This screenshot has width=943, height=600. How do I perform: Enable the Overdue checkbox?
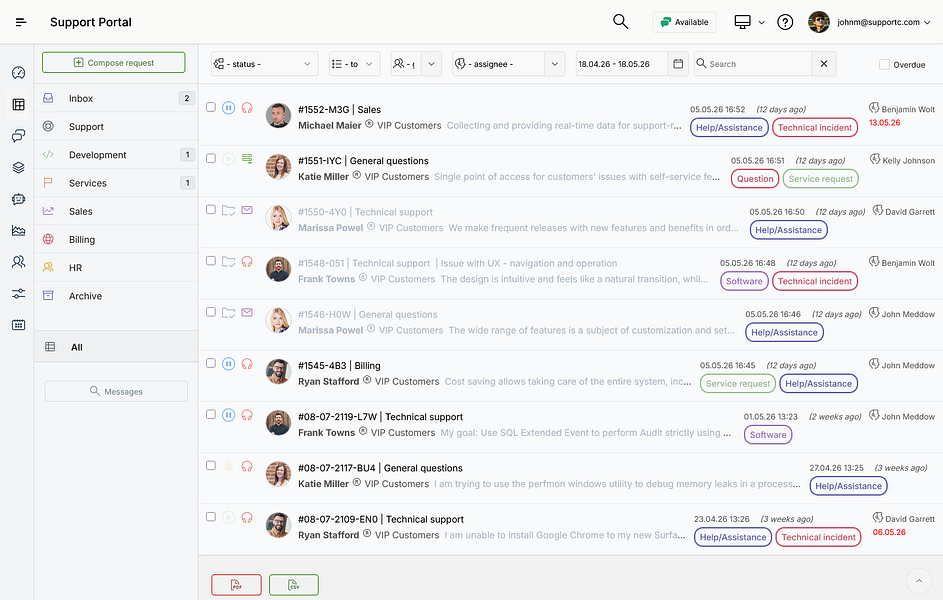click(x=884, y=64)
